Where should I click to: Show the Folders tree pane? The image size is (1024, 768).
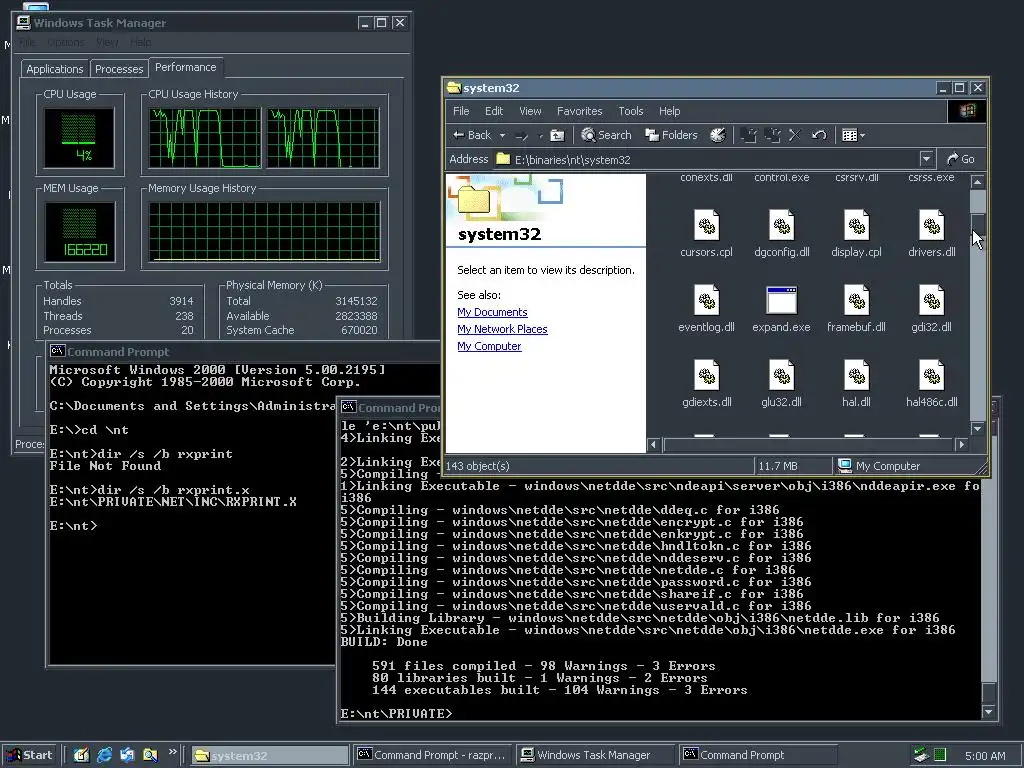pos(671,135)
